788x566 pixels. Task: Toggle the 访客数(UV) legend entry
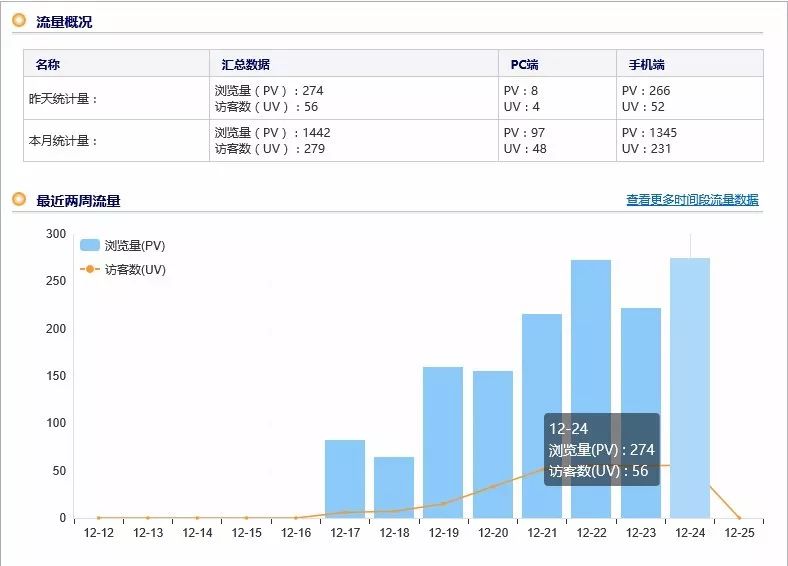pyautogui.click(x=123, y=269)
